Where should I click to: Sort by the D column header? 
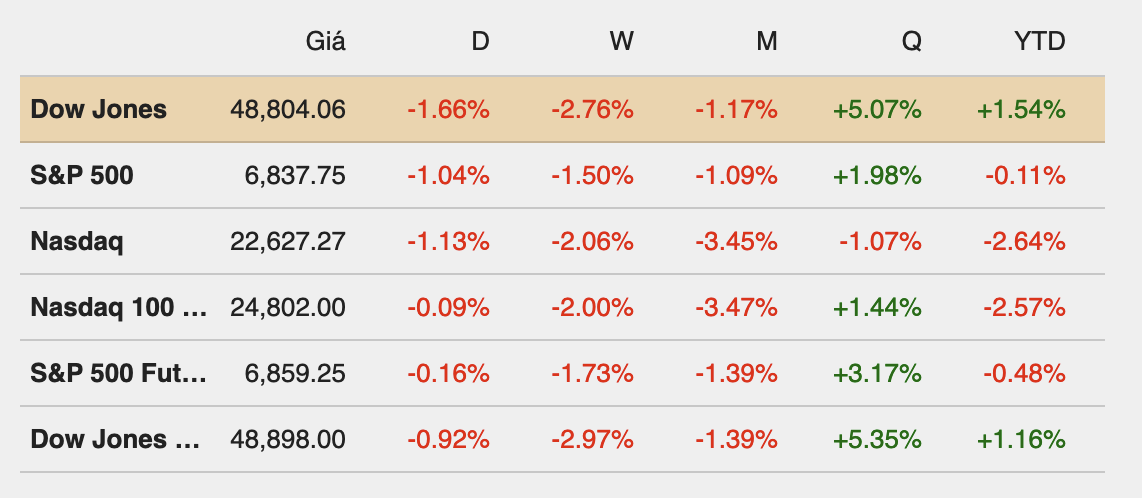480,42
